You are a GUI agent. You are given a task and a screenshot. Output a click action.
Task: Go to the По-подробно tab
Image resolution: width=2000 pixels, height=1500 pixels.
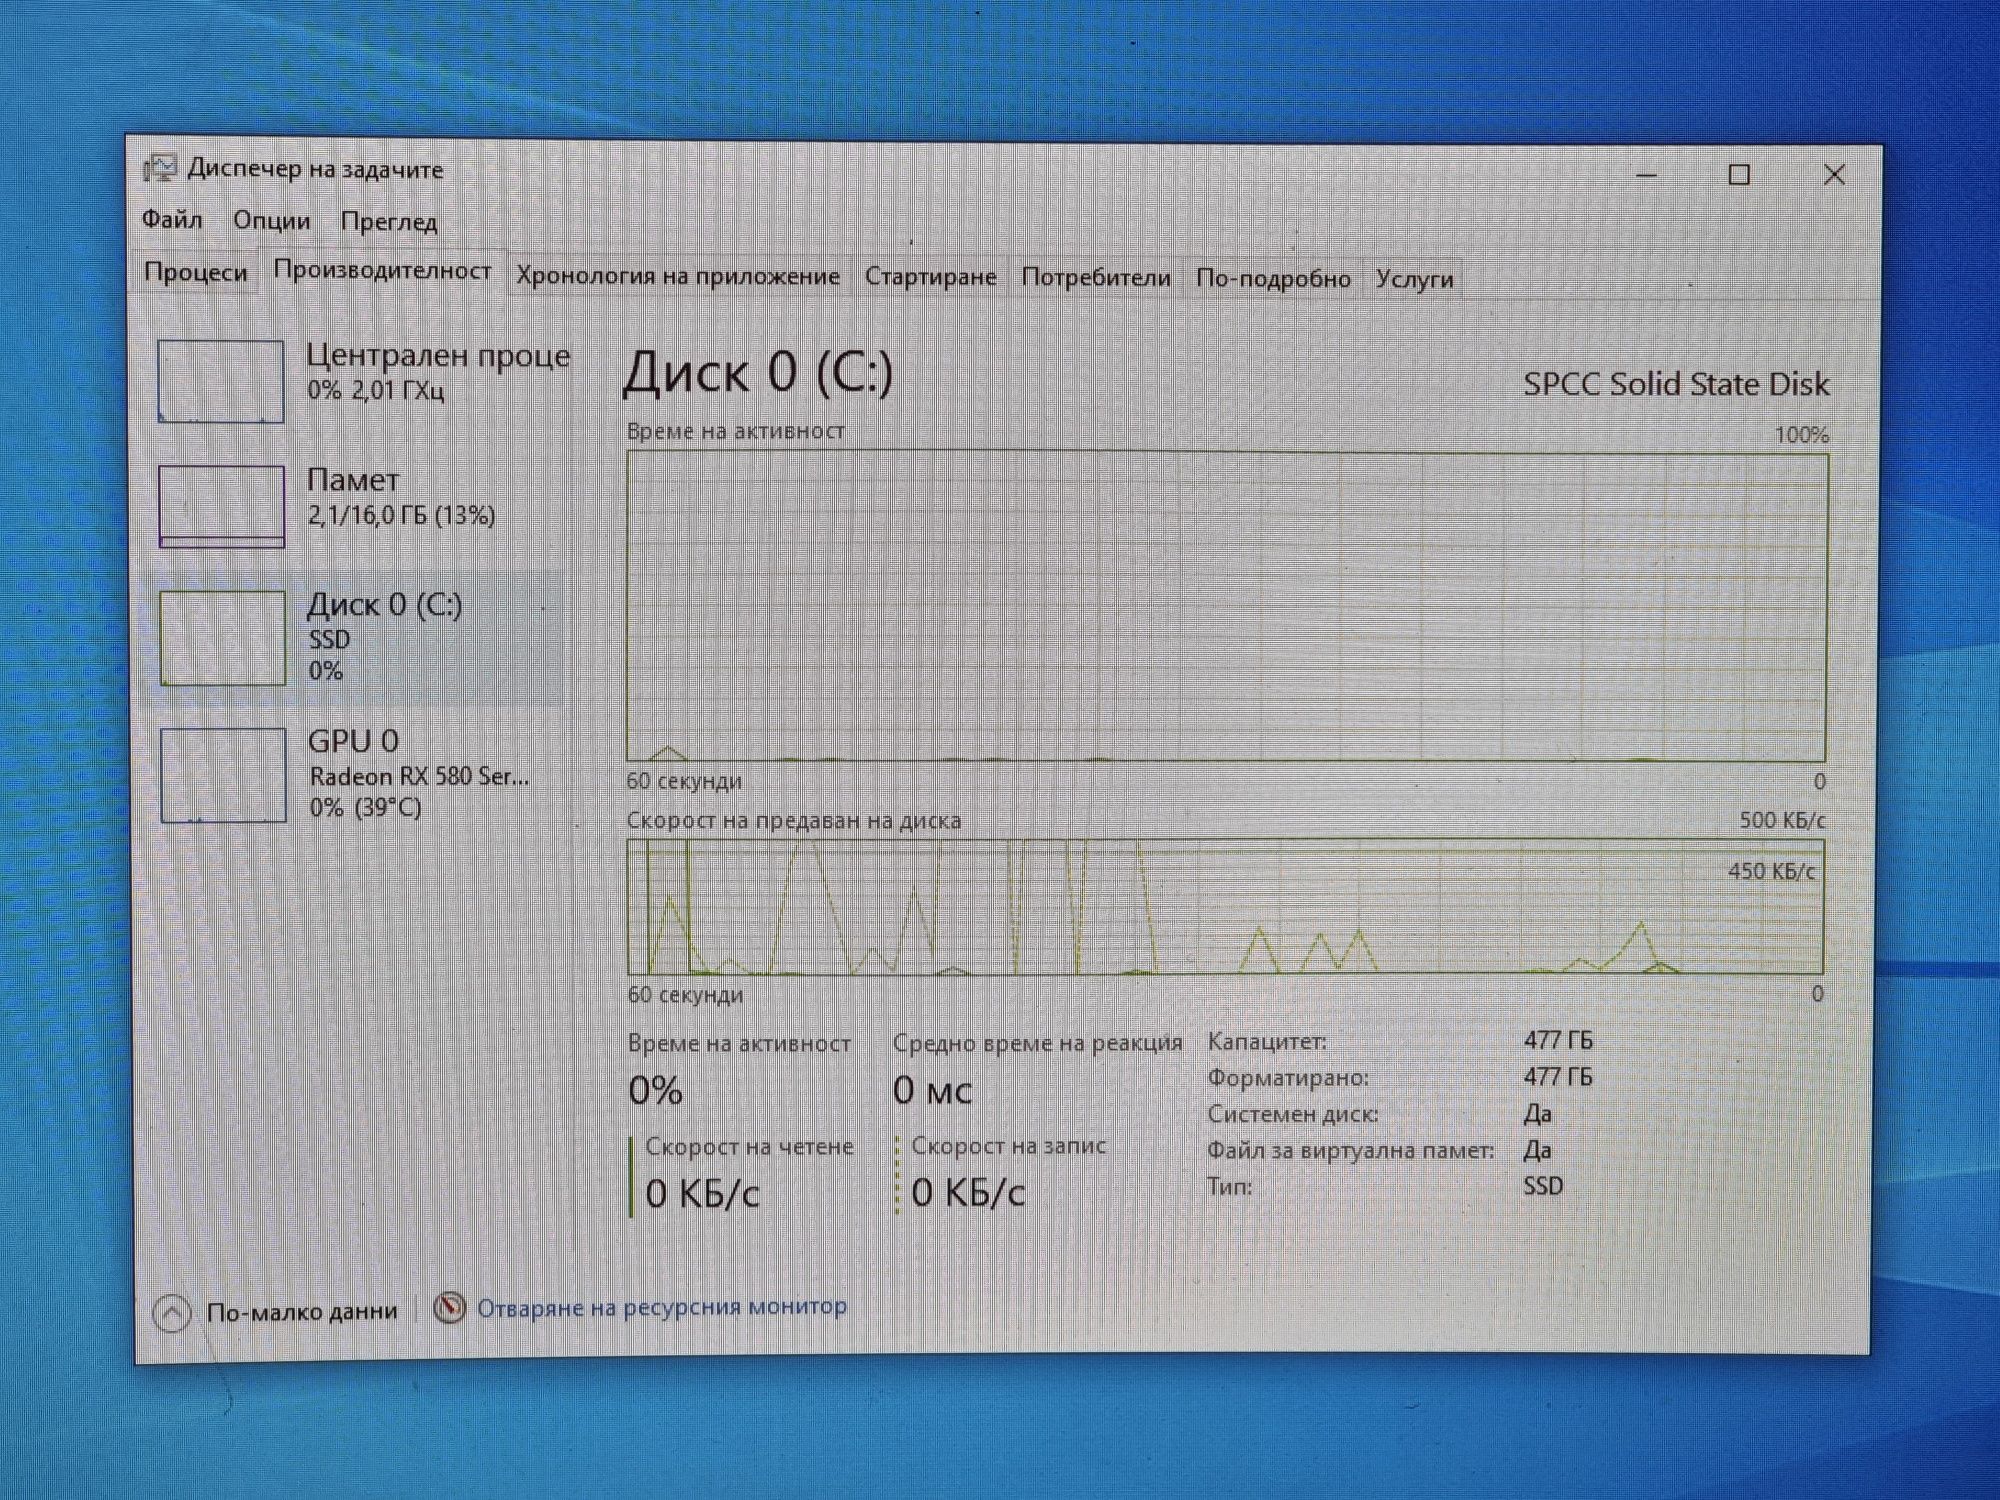pyautogui.click(x=1272, y=278)
